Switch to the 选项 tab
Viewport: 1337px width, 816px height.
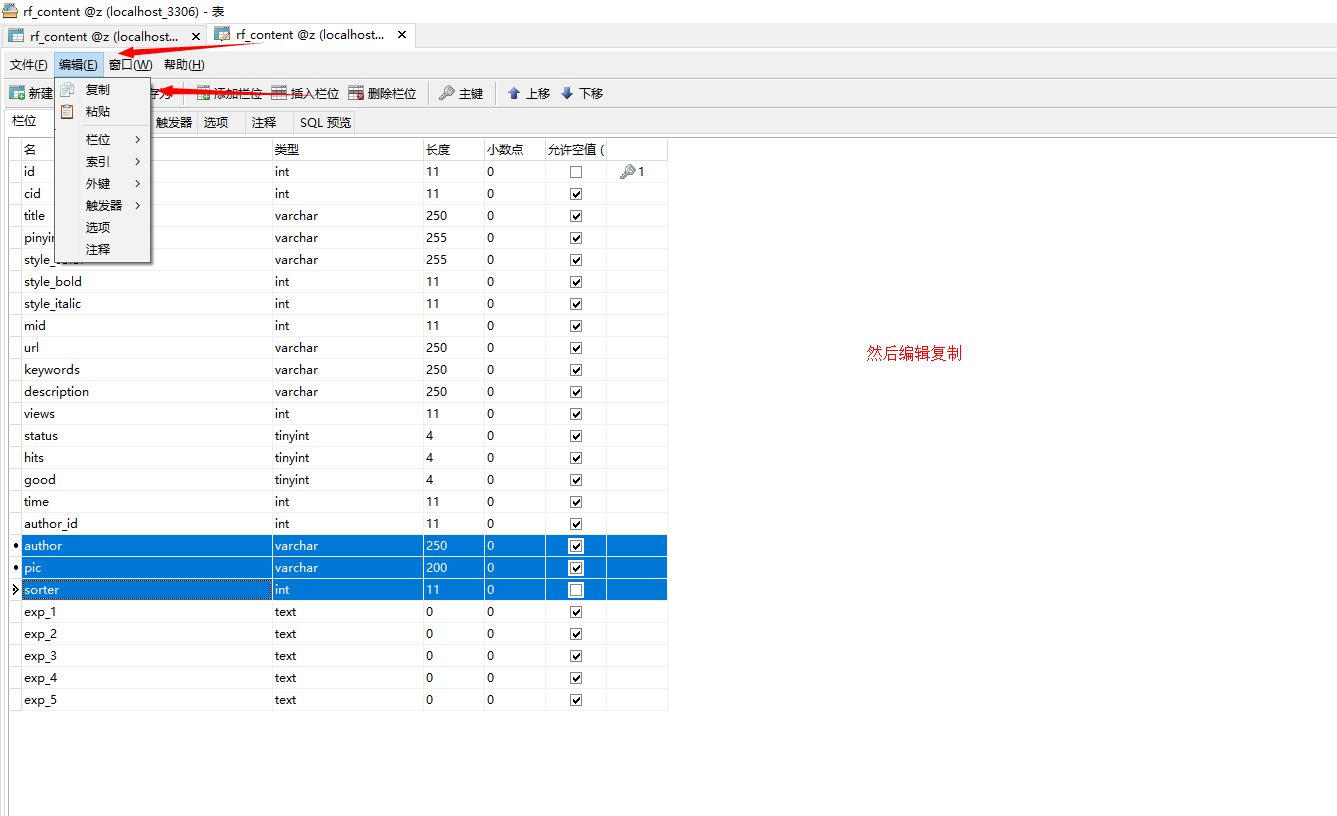[x=216, y=123]
